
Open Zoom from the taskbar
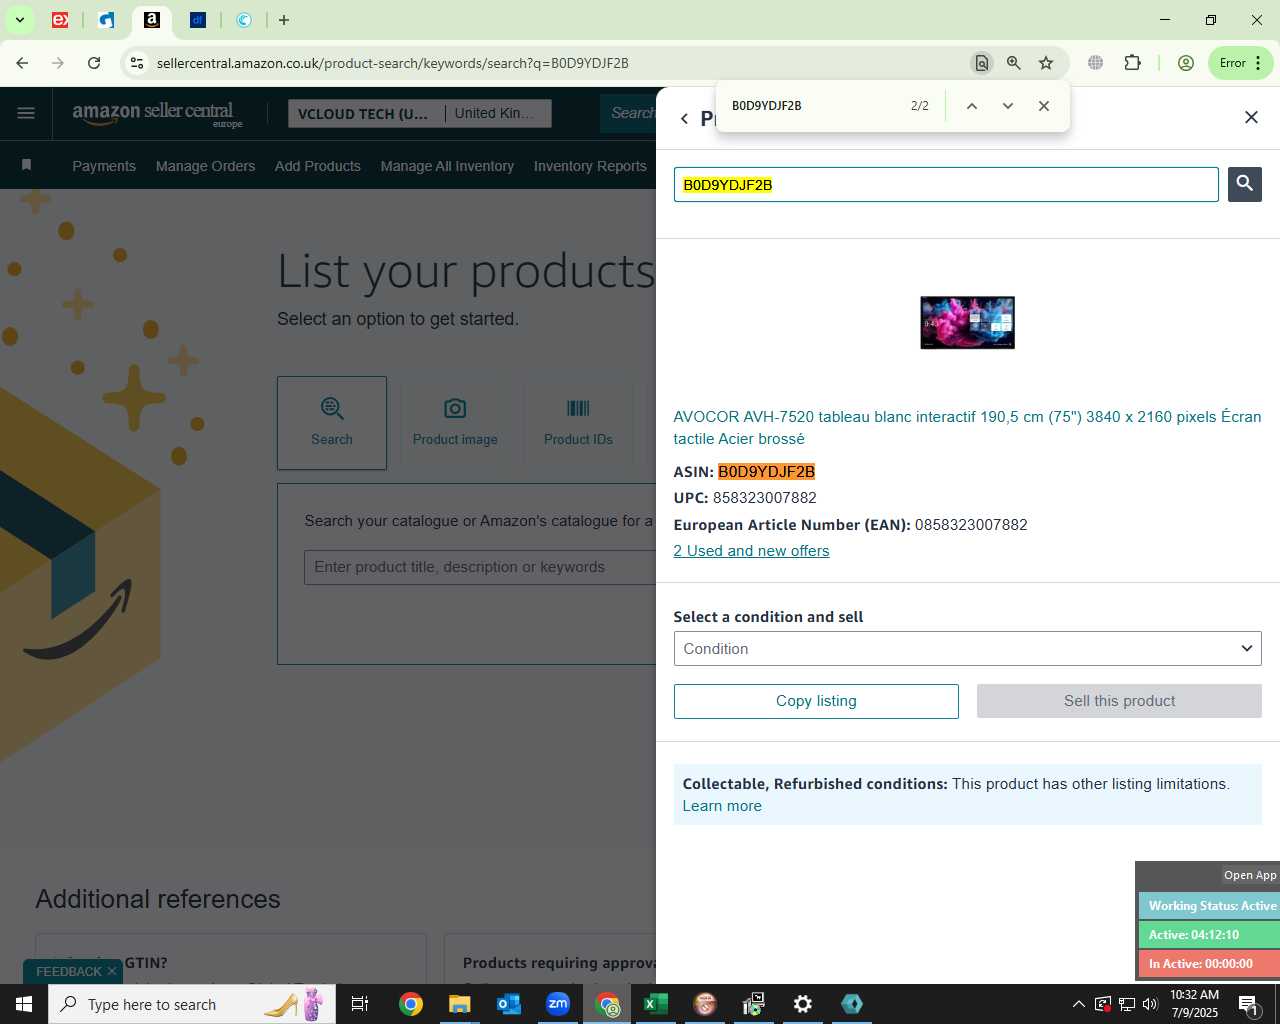tap(558, 1004)
